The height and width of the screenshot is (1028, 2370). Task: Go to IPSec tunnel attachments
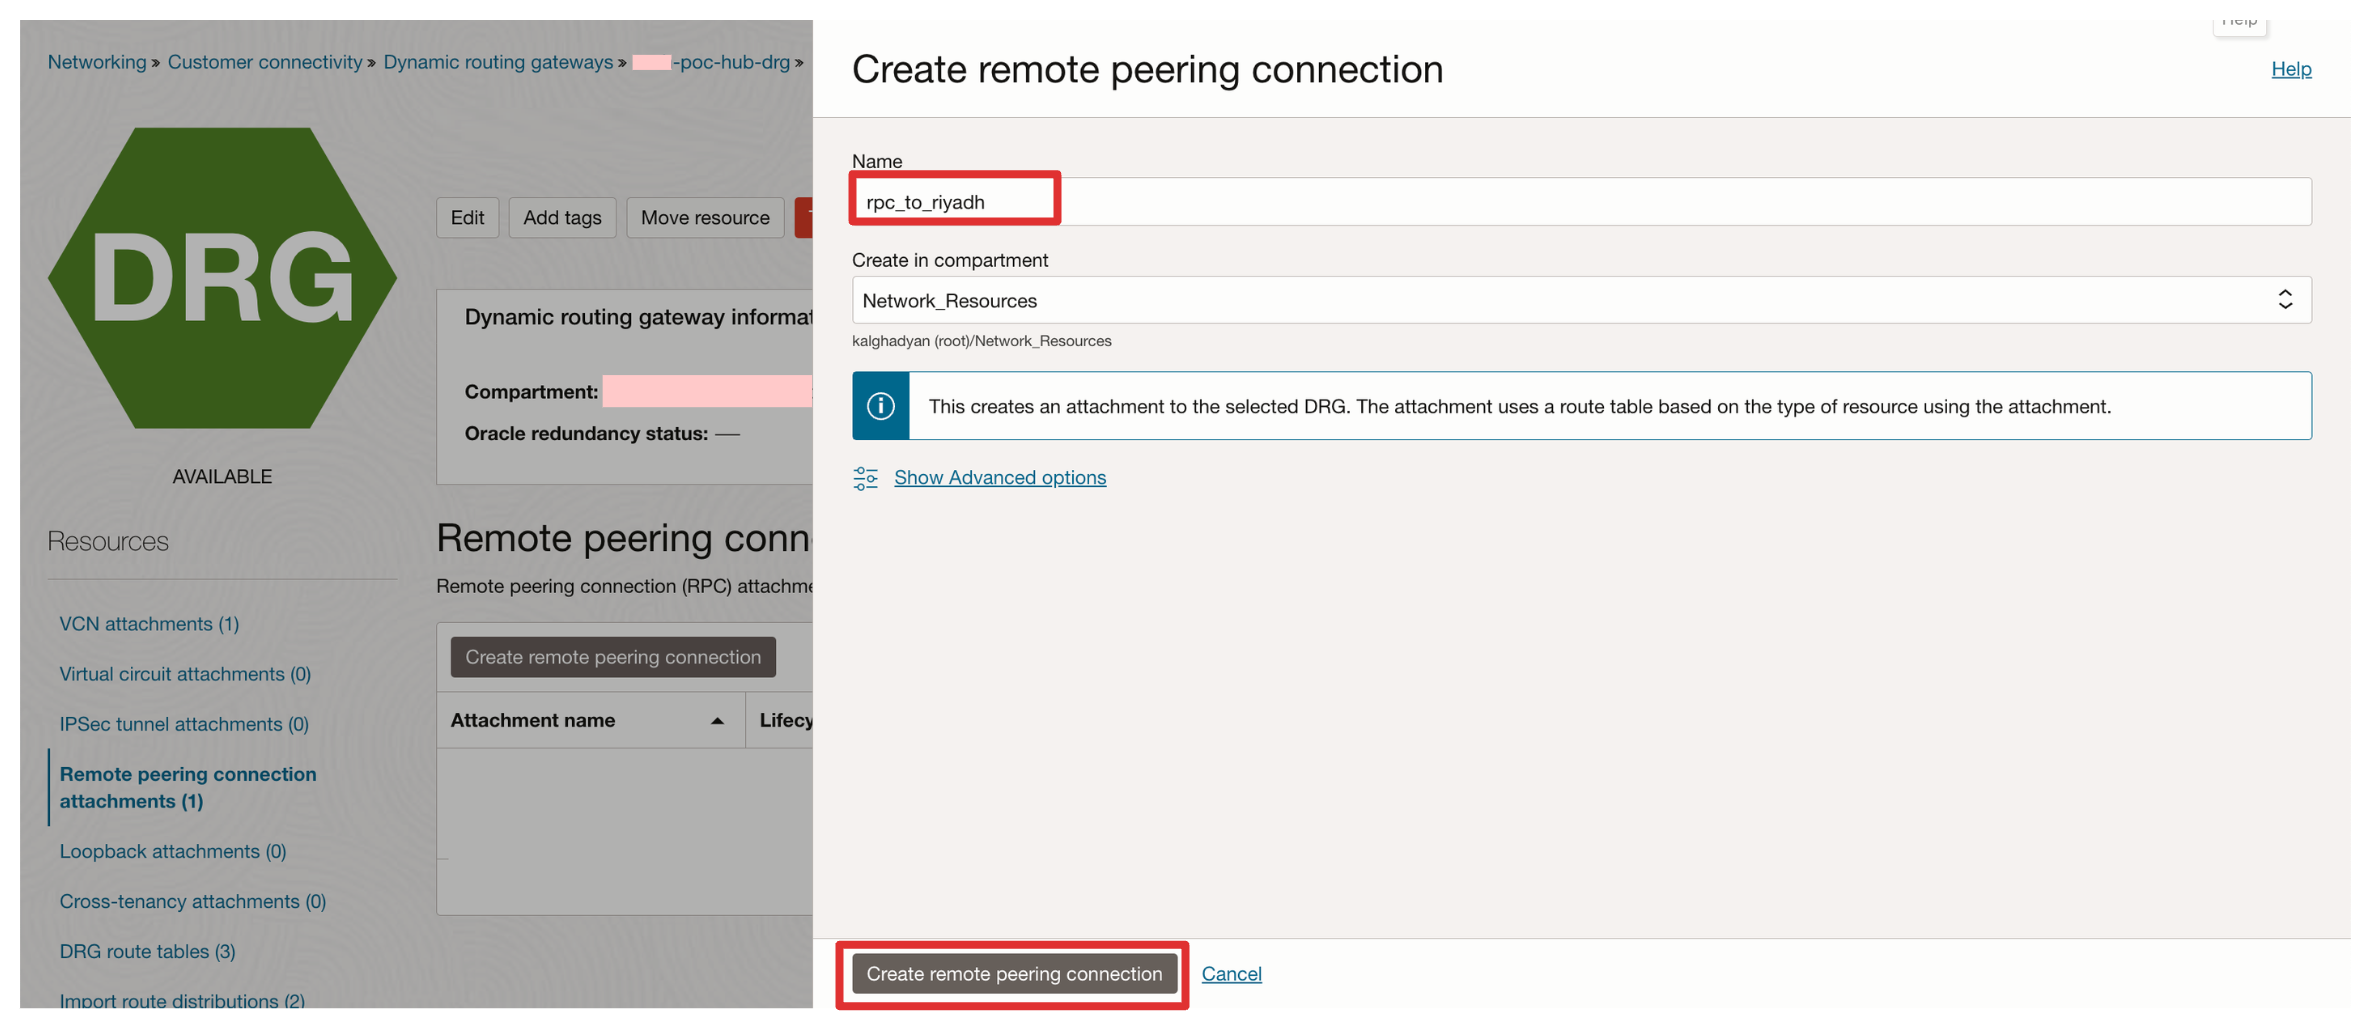coord(184,724)
